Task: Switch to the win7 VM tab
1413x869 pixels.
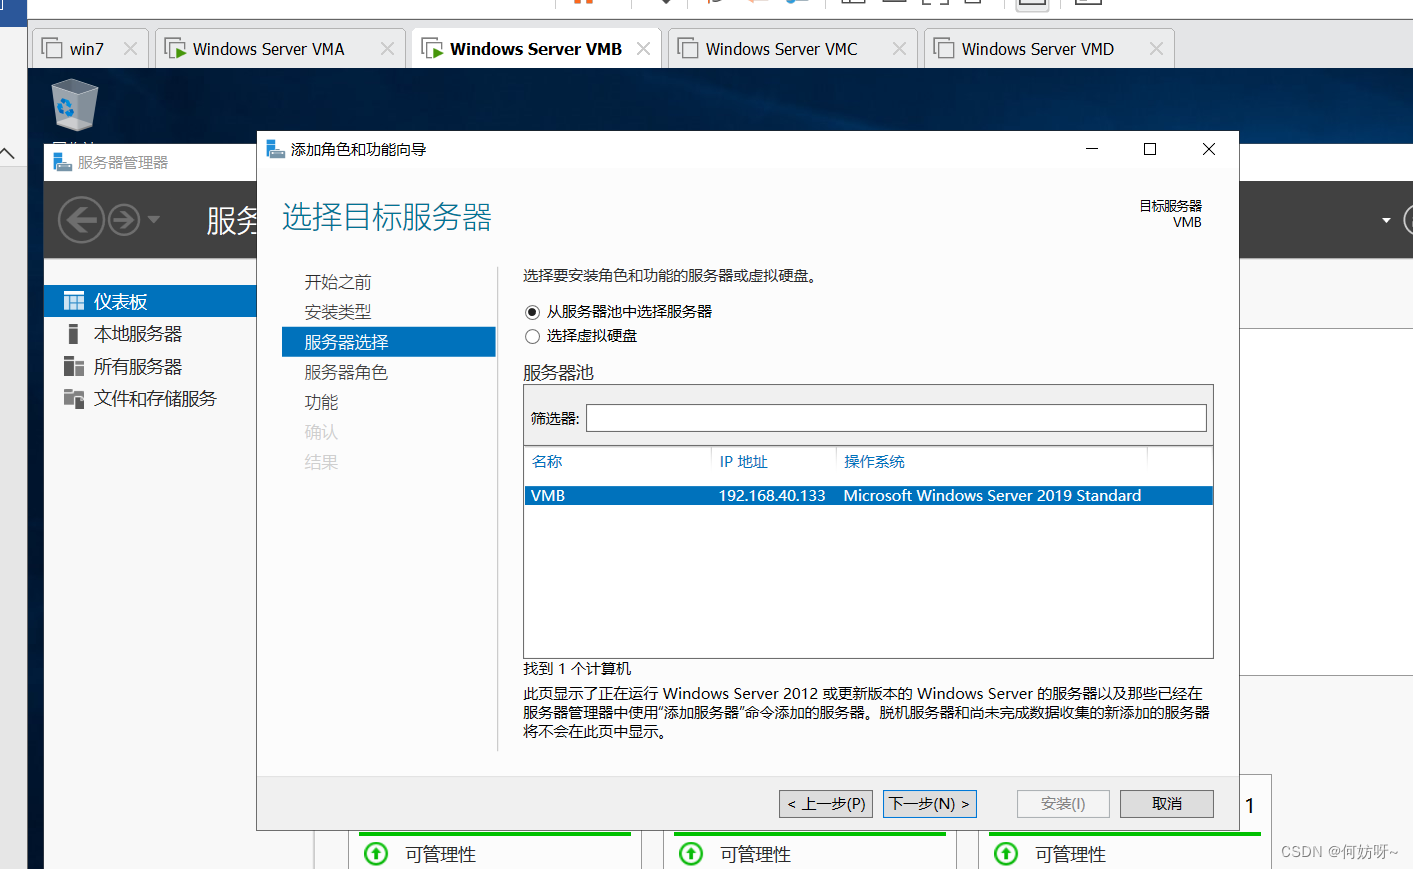Action: pos(86,49)
